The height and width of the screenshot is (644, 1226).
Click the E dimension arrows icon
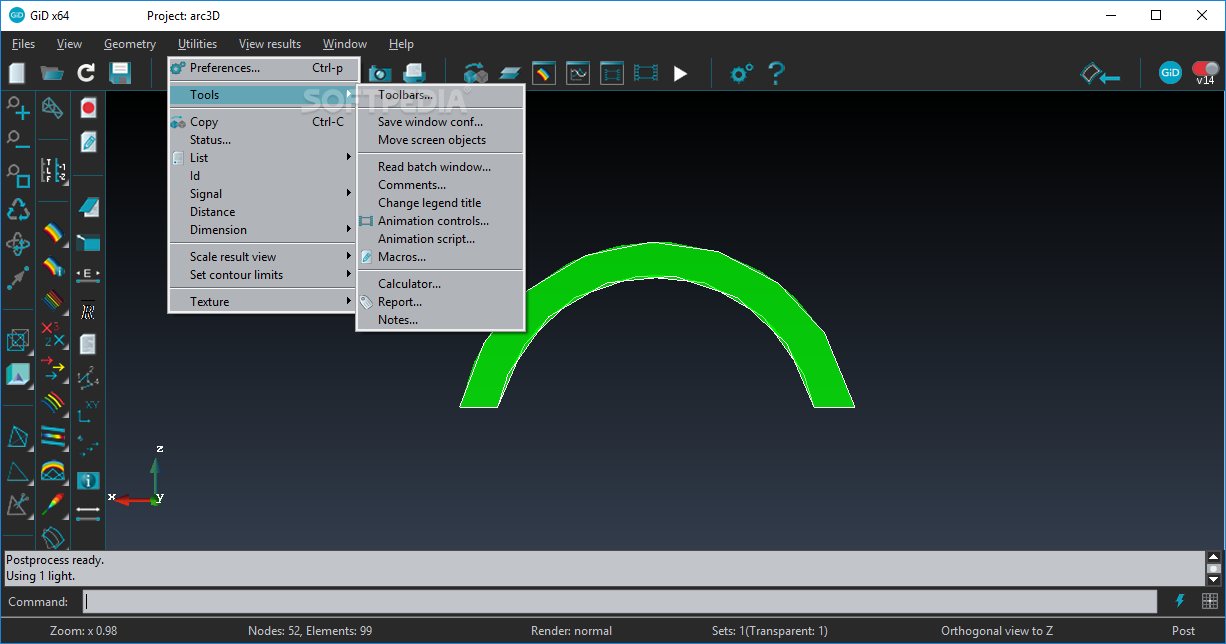[x=88, y=273]
